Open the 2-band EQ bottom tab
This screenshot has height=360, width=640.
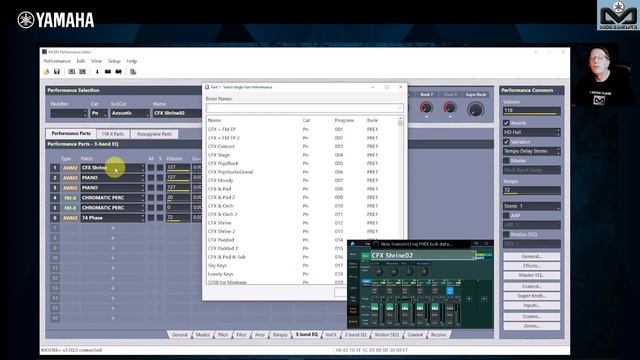click(x=356, y=335)
